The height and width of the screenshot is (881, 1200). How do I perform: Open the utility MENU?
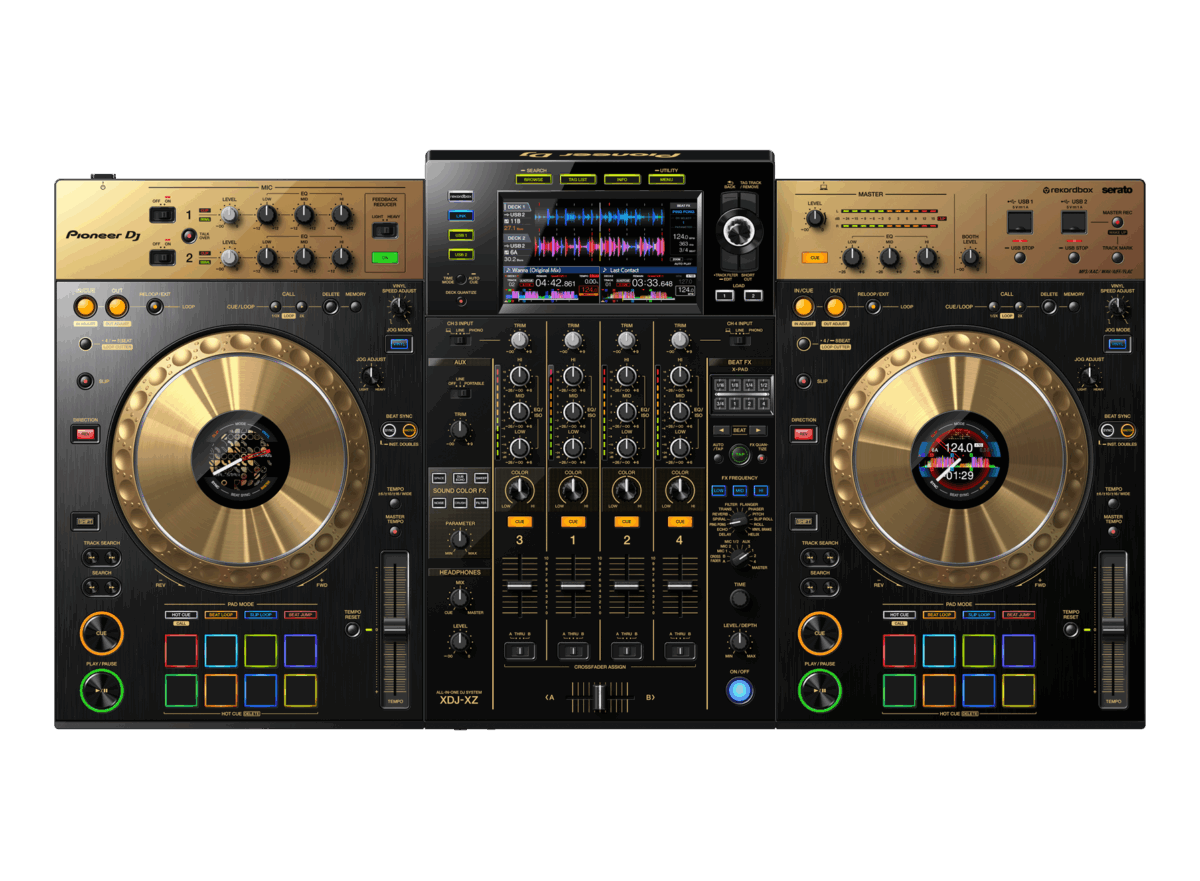click(x=665, y=179)
